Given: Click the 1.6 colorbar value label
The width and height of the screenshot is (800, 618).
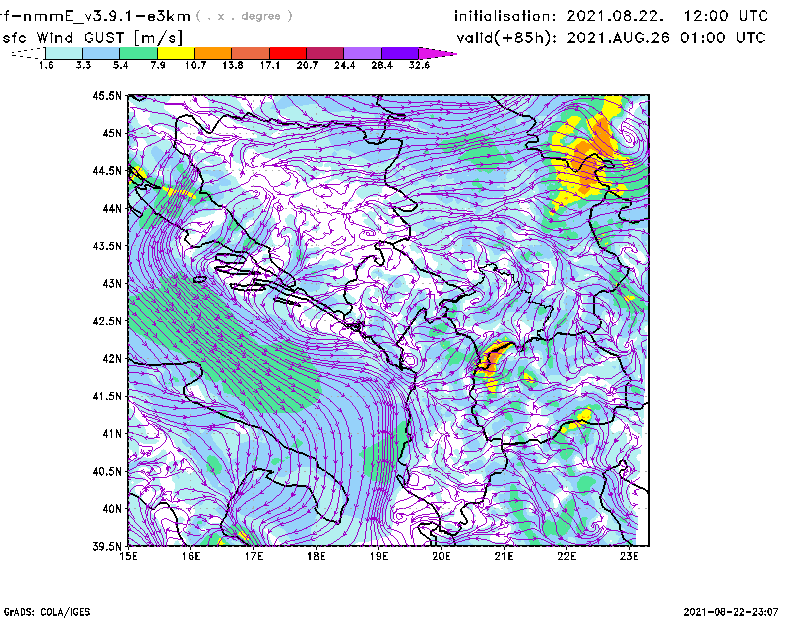Looking at the screenshot, I should pos(46,65).
